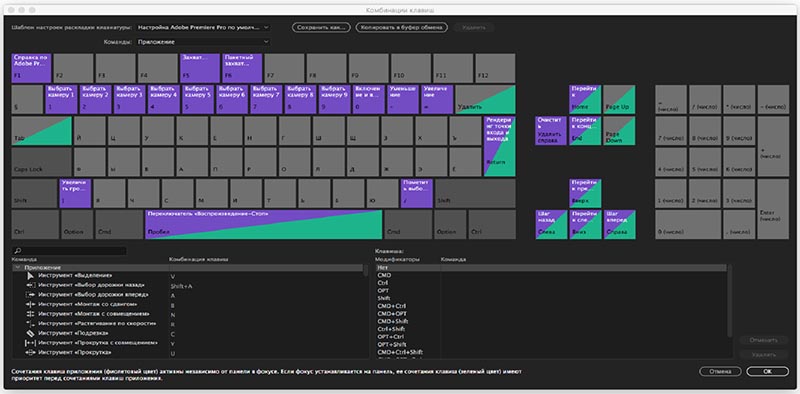The image size is (800, 394).
Task: Select the Нет modifier row
Action: point(551,267)
